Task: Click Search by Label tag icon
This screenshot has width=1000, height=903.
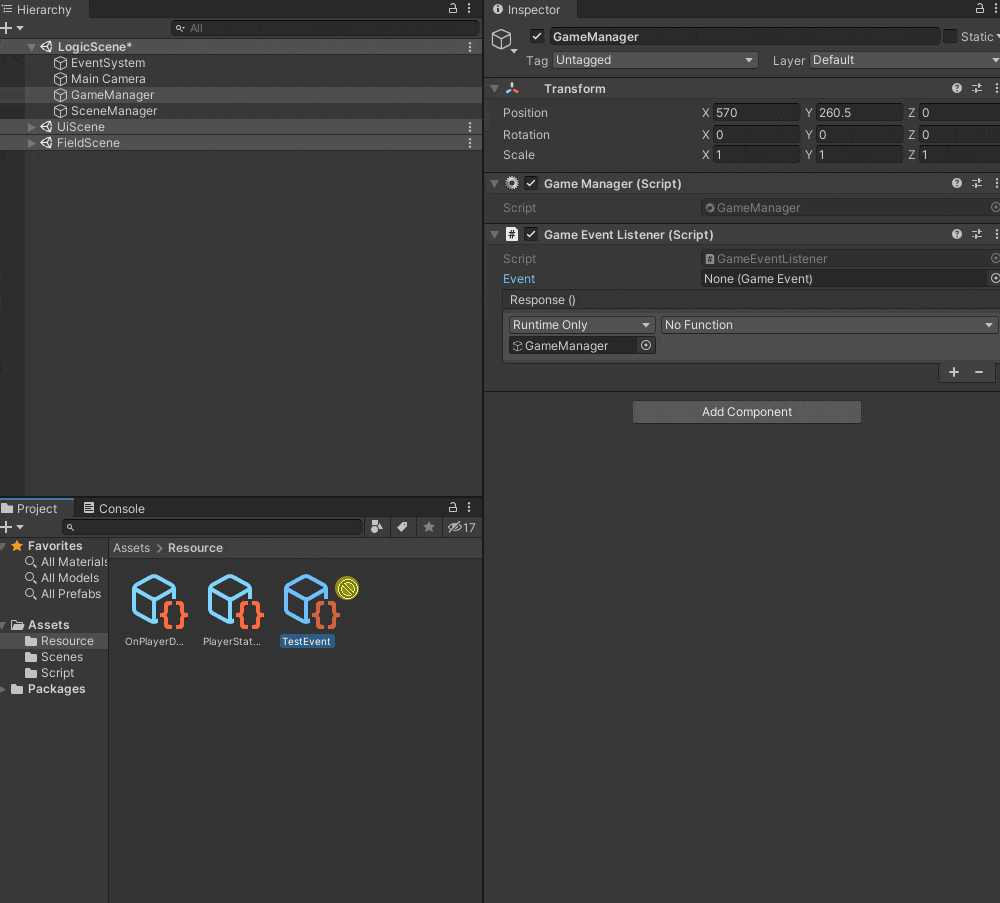Action: point(402,527)
